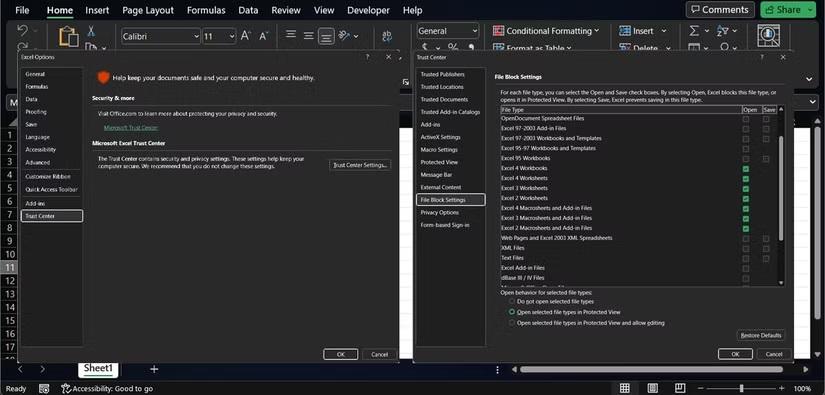Image resolution: width=825 pixels, height=395 pixels.
Task: Check Open for OpenDocument Spreadsheet Files
Action: [x=746, y=119]
